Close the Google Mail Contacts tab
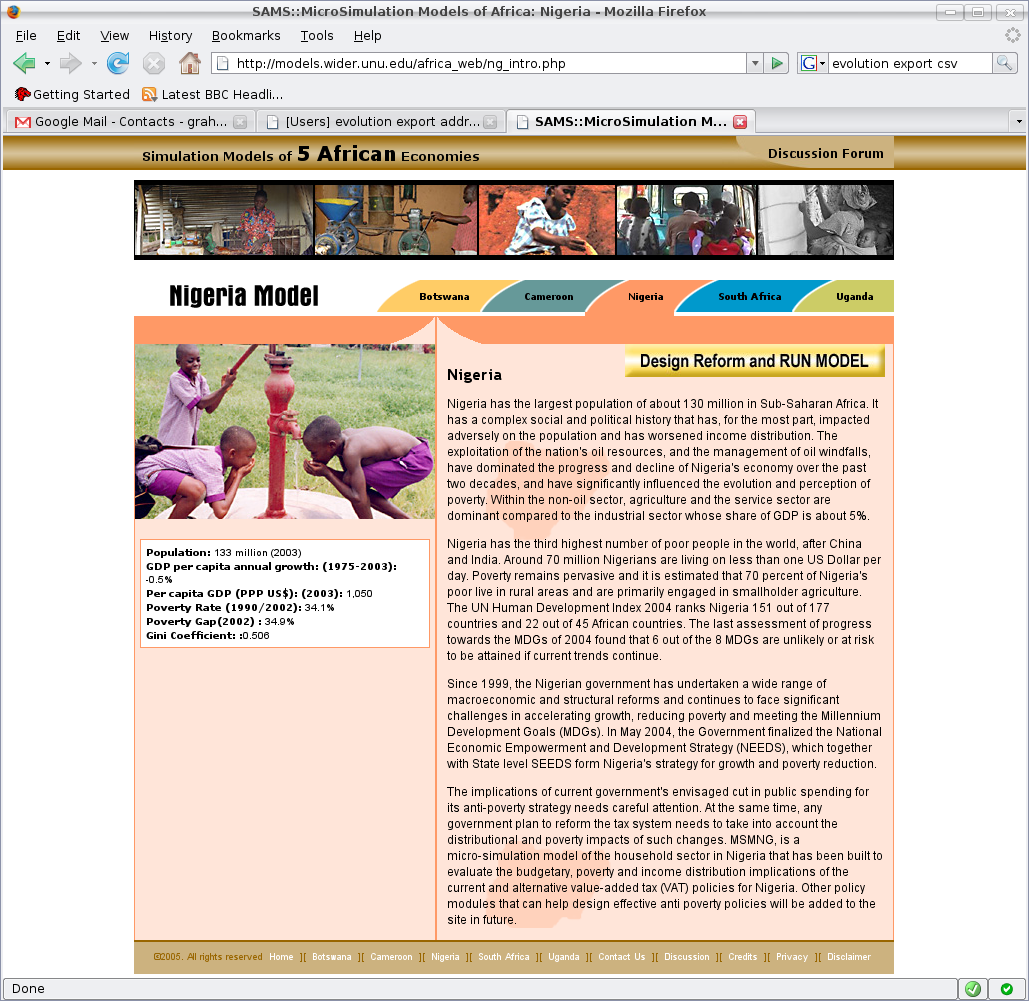The width and height of the screenshot is (1029, 1001). (x=240, y=122)
